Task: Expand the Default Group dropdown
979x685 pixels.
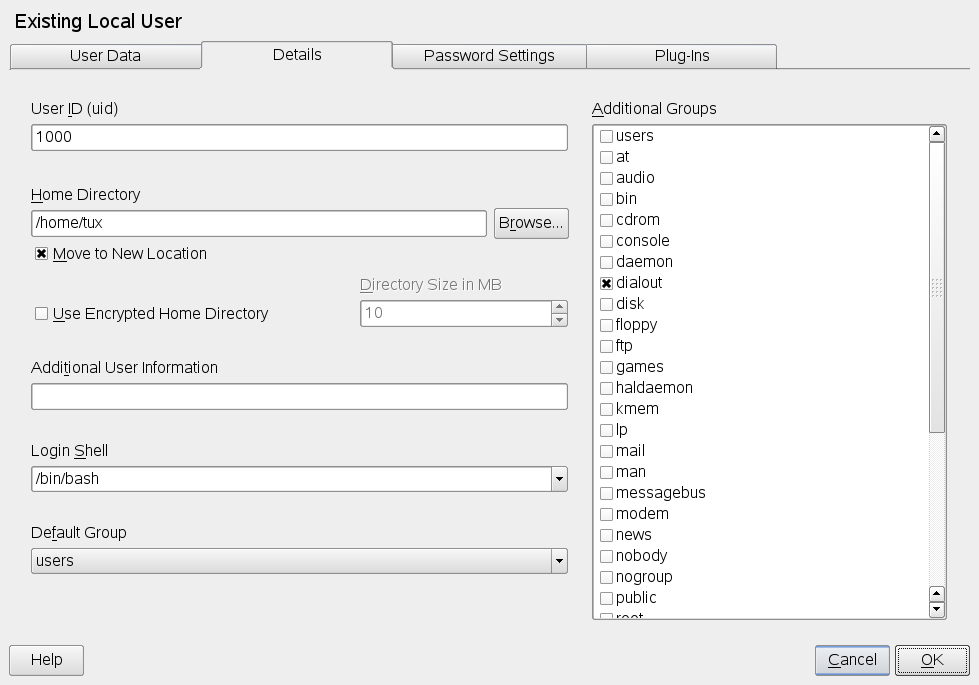Action: [558, 561]
